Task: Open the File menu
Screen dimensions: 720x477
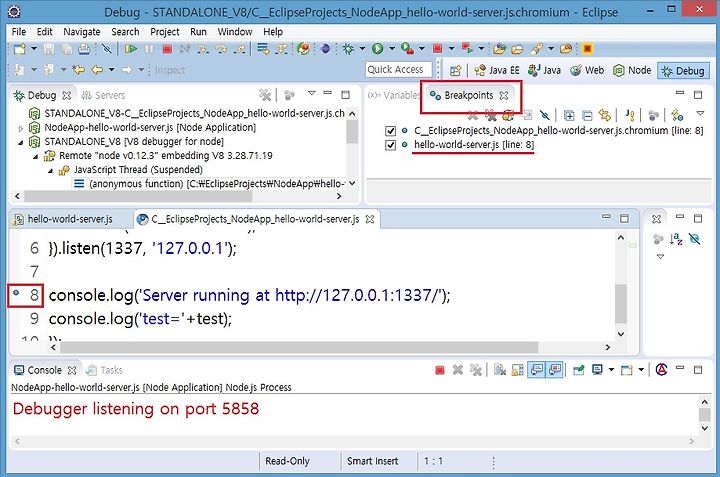Action: (19, 32)
